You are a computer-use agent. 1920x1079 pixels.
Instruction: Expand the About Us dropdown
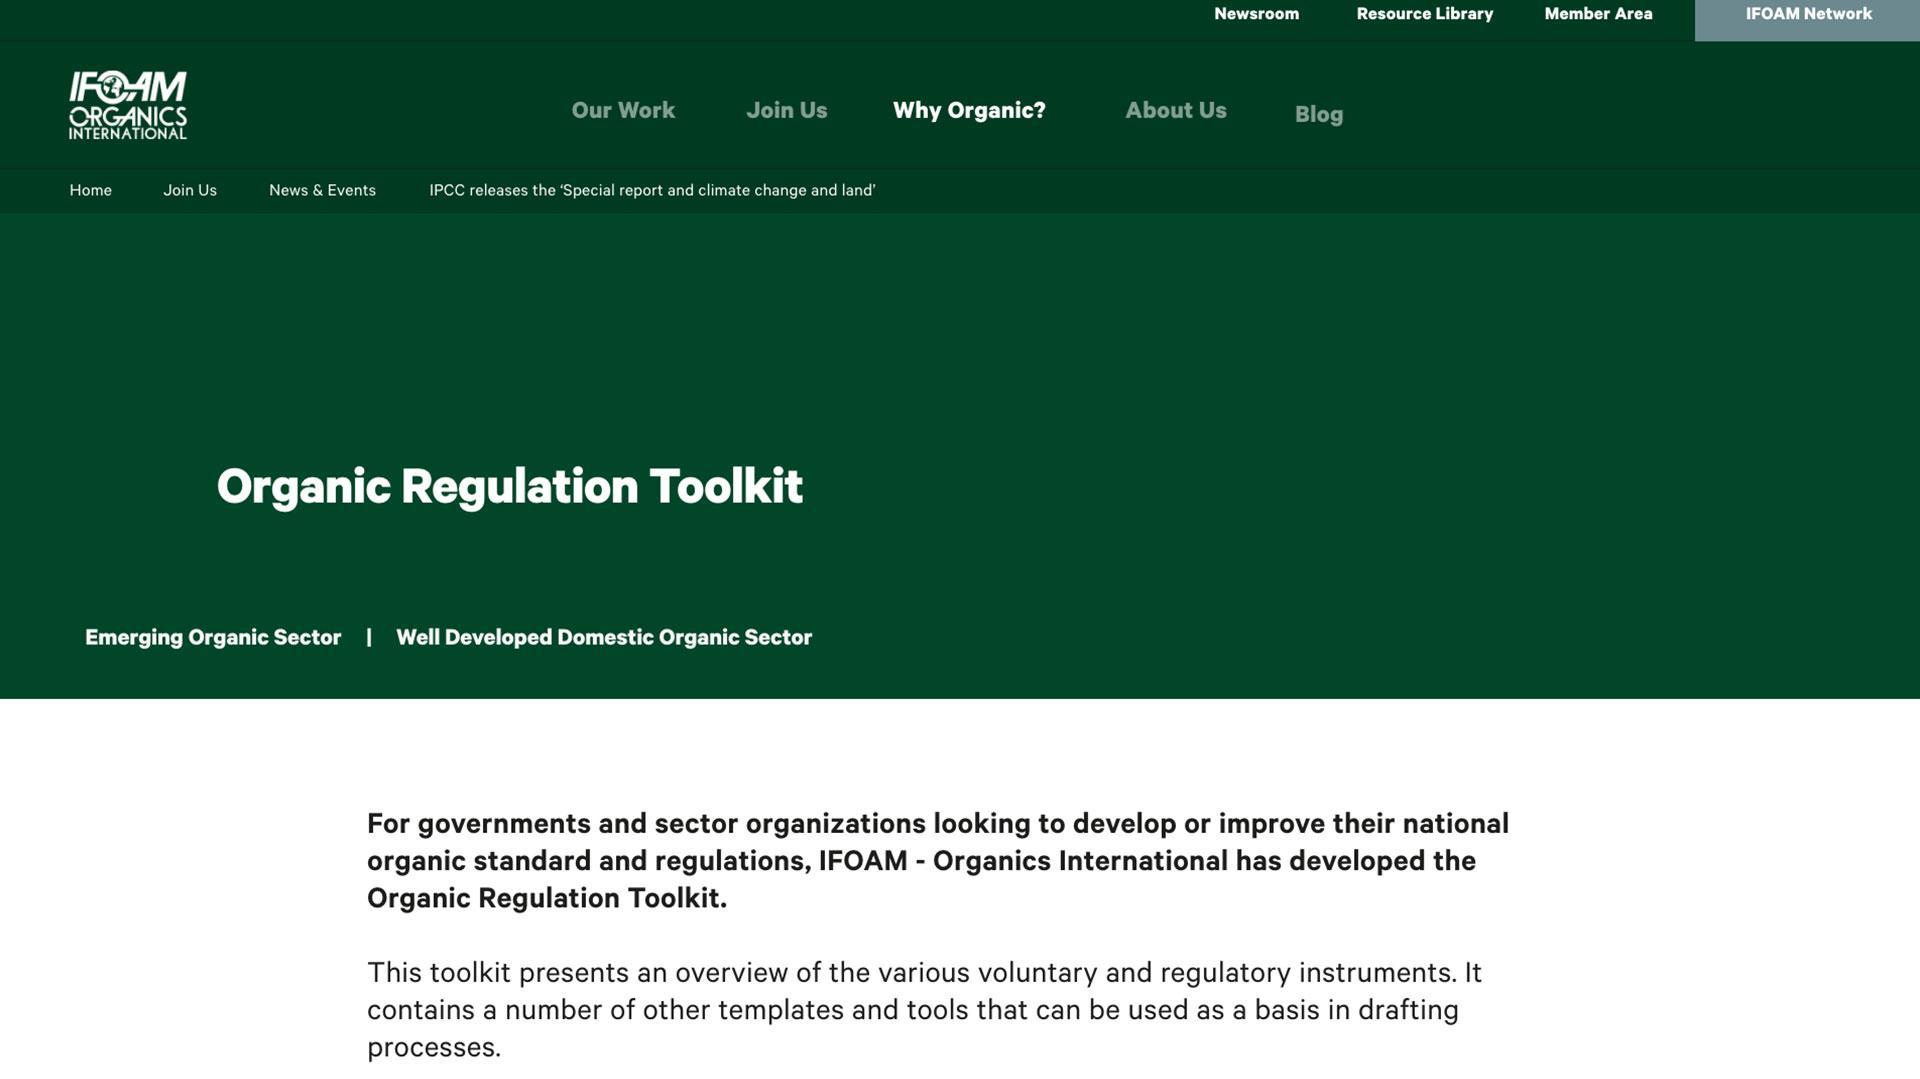click(1176, 110)
